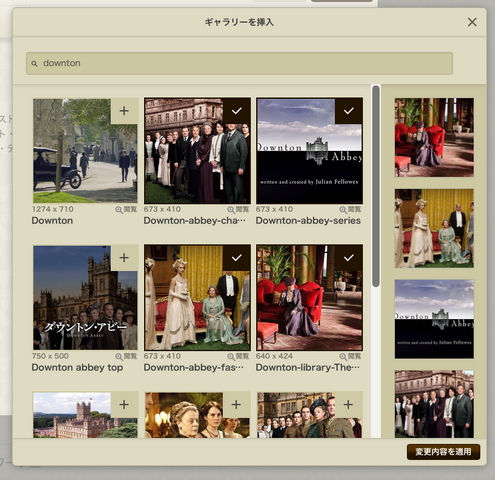Click the Downton-abbey-series file name
The image size is (495, 480).
pos(308,221)
